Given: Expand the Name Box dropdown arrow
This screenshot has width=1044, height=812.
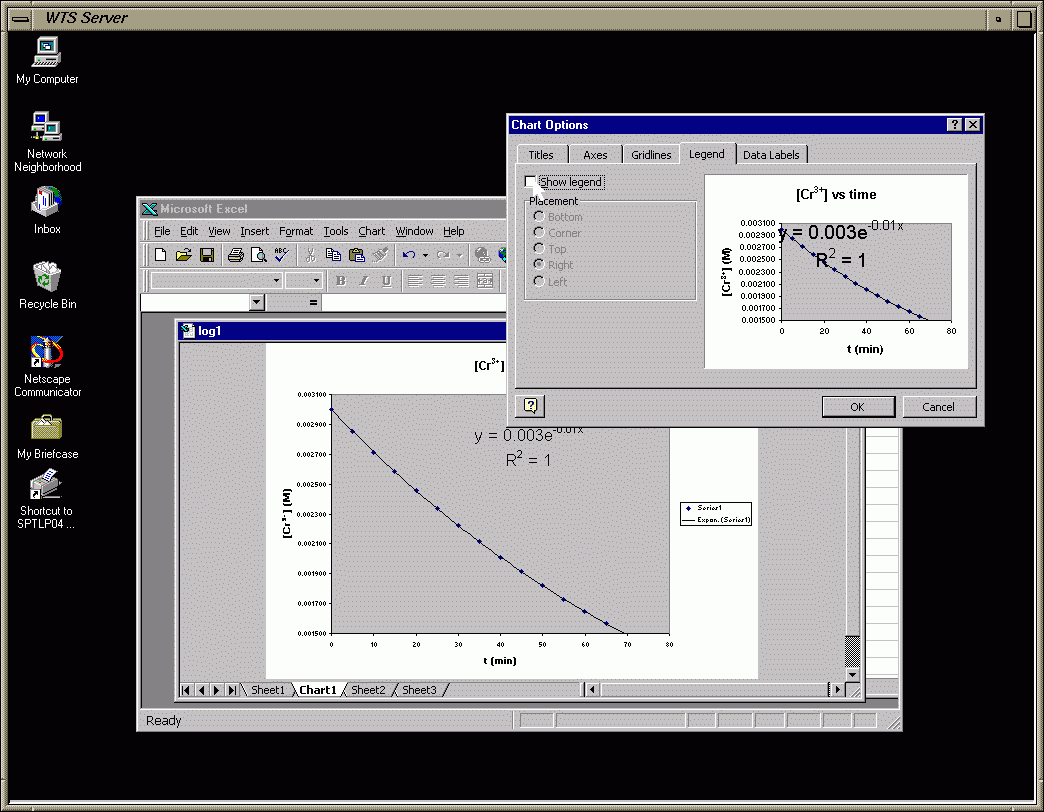Looking at the screenshot, I should [x=257, y=302].
